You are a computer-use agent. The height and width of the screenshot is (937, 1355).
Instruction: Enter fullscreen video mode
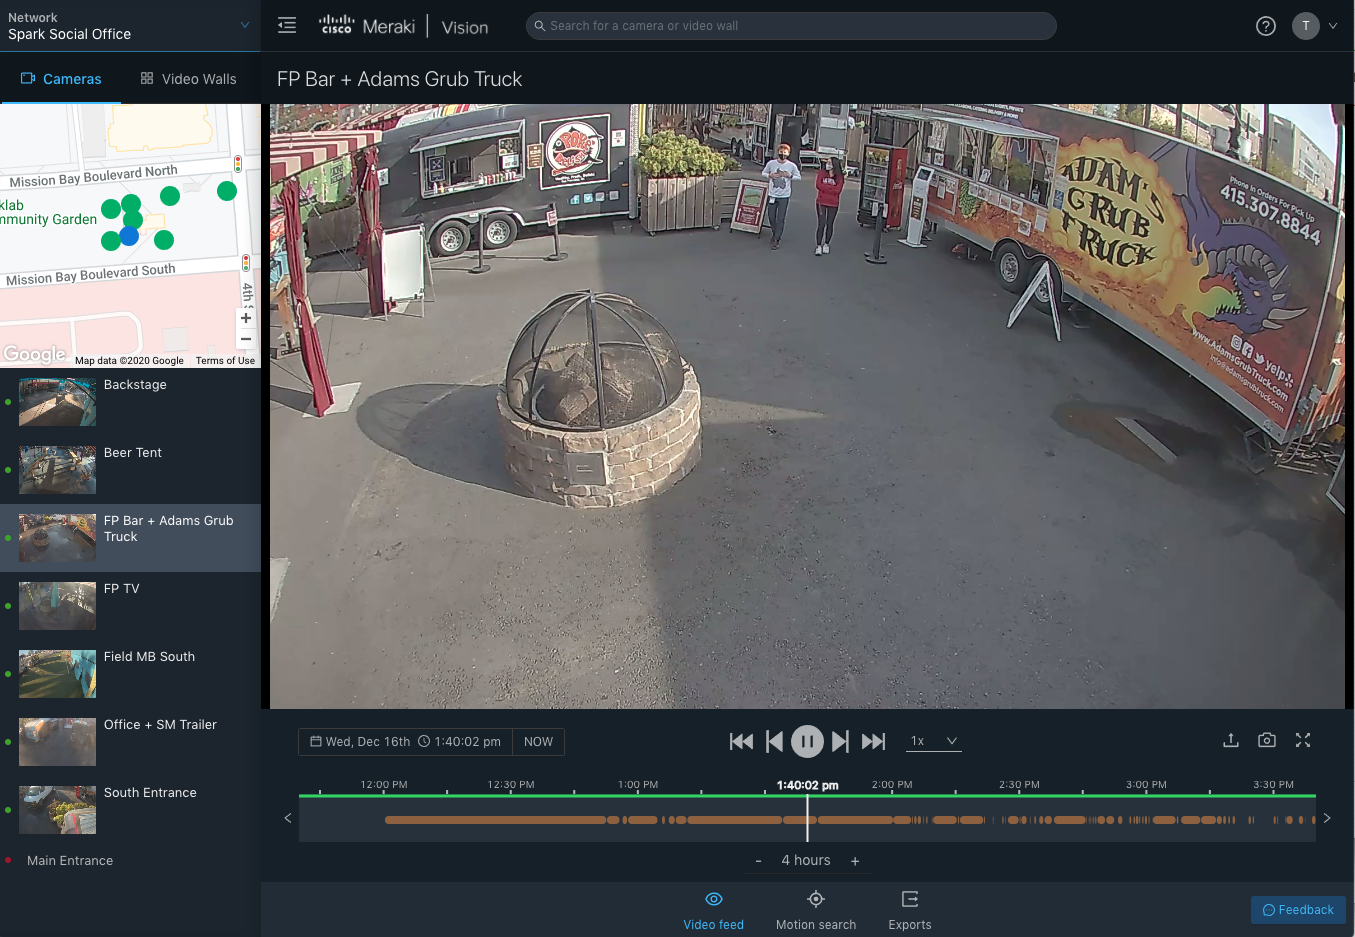[x=1303, y=740]
